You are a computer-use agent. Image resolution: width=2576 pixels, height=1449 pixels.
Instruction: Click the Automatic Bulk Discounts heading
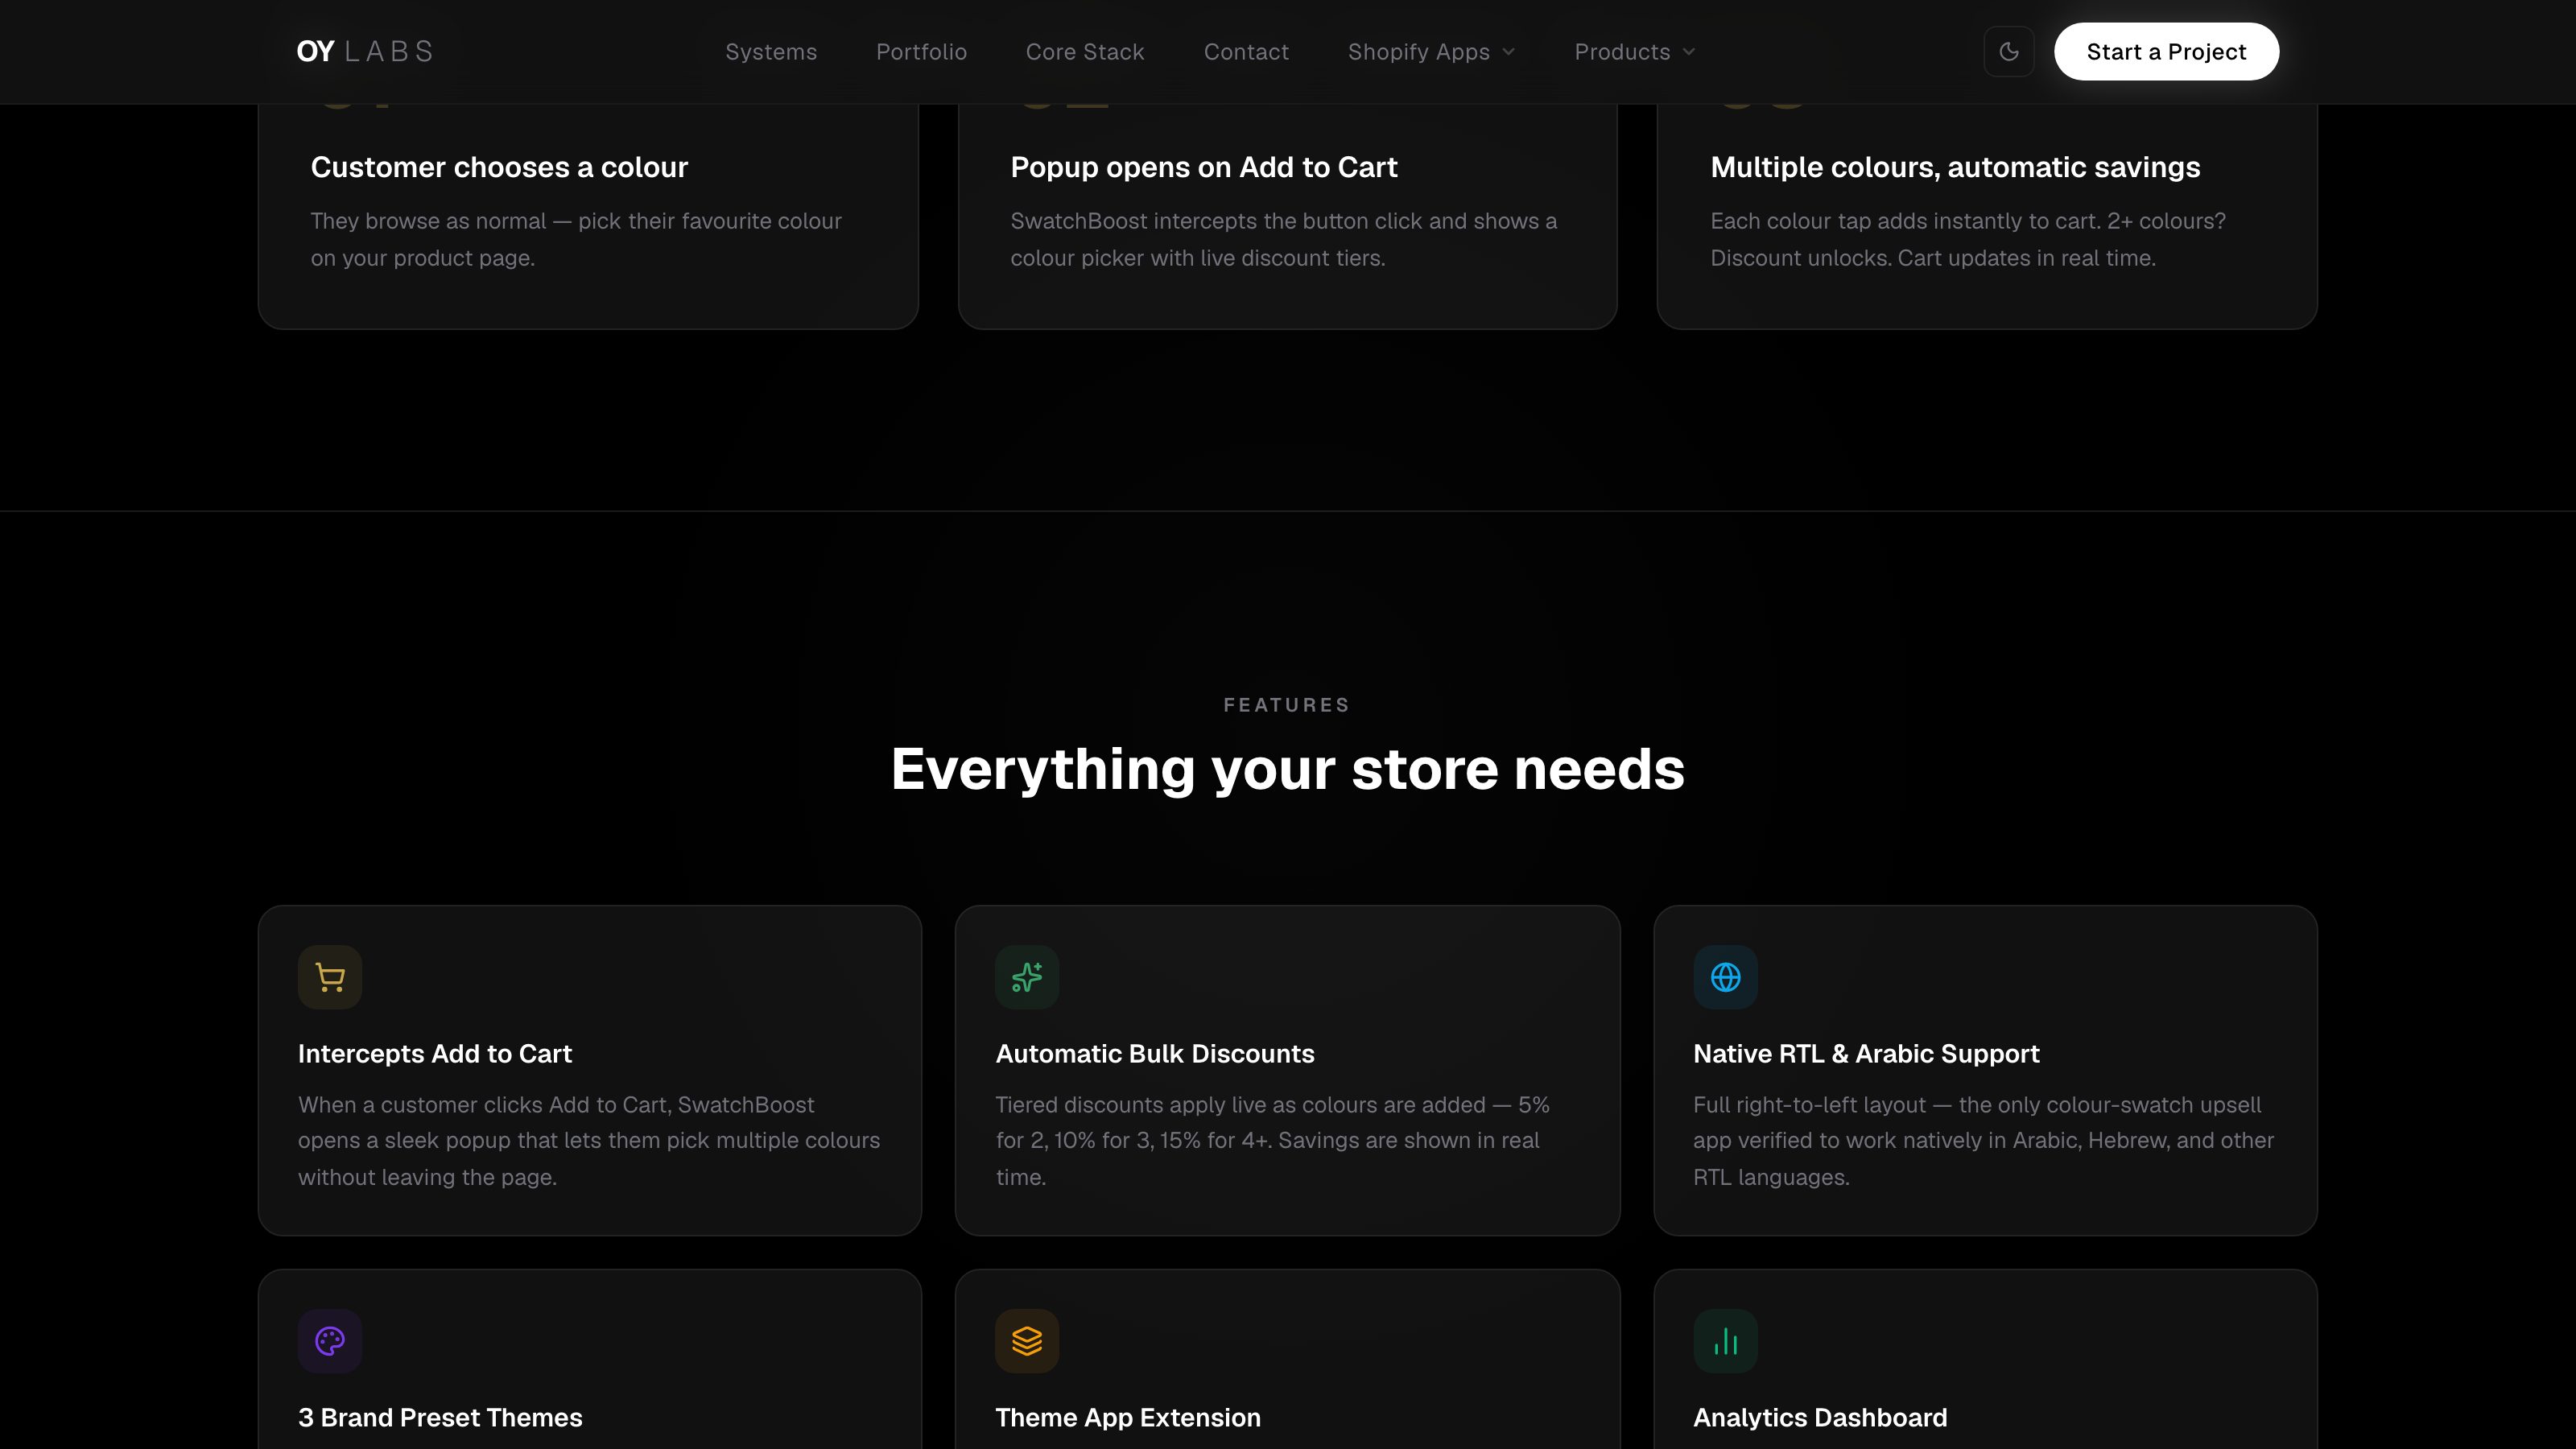coord(1155,1053)
